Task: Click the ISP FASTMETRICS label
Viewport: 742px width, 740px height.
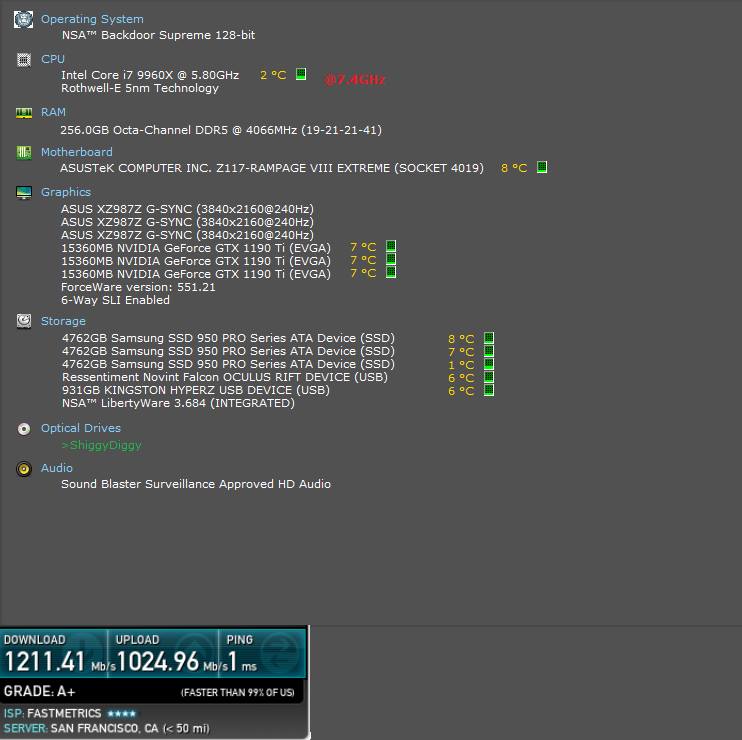Action: click(x=53, y=713)
